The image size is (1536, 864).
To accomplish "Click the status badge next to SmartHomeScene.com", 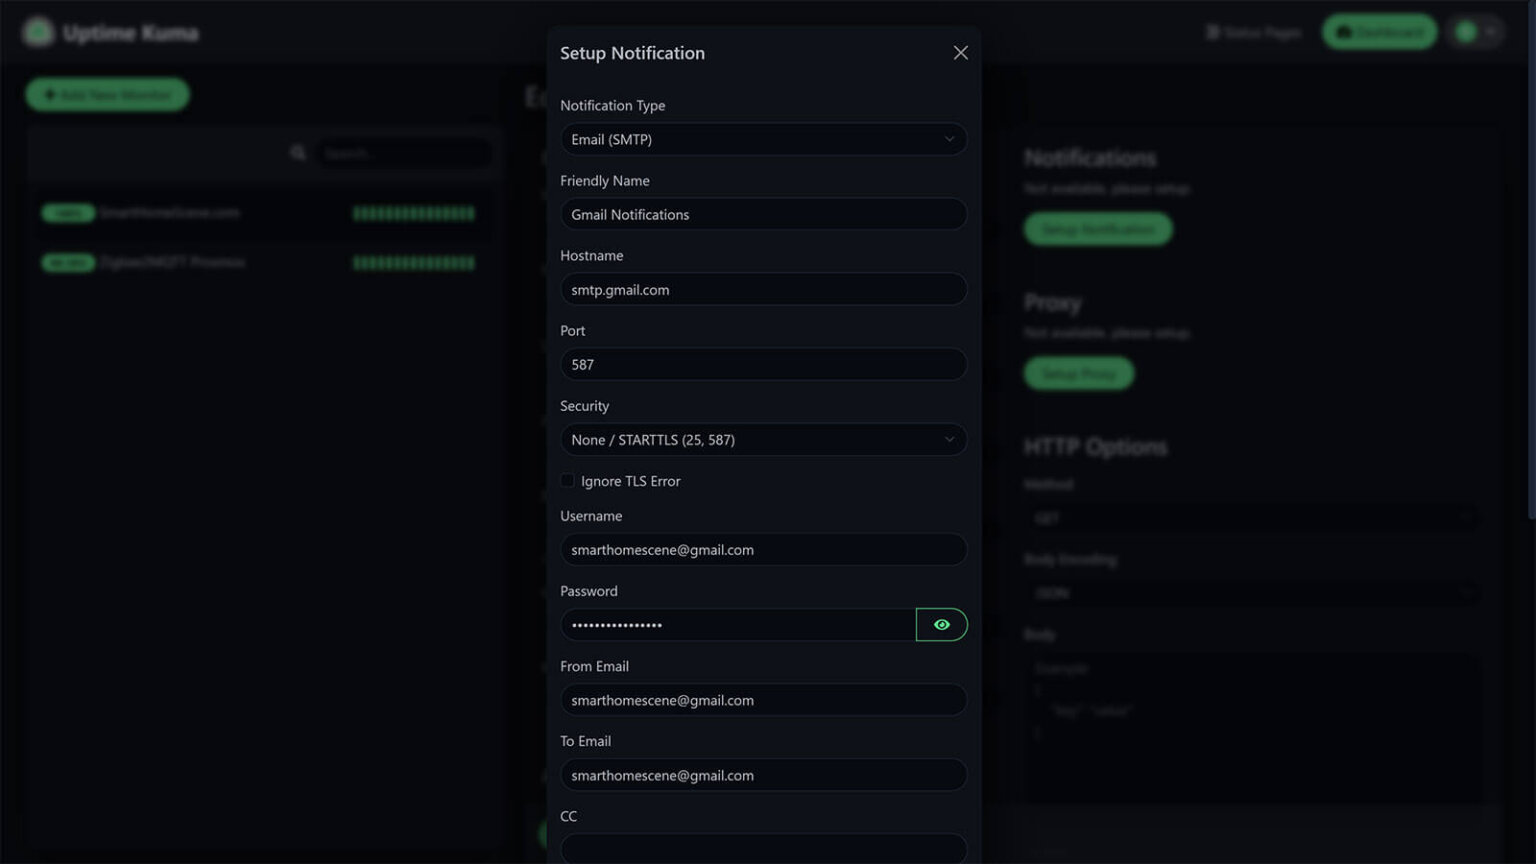I will pyautogui.click(x=68, y=213).
